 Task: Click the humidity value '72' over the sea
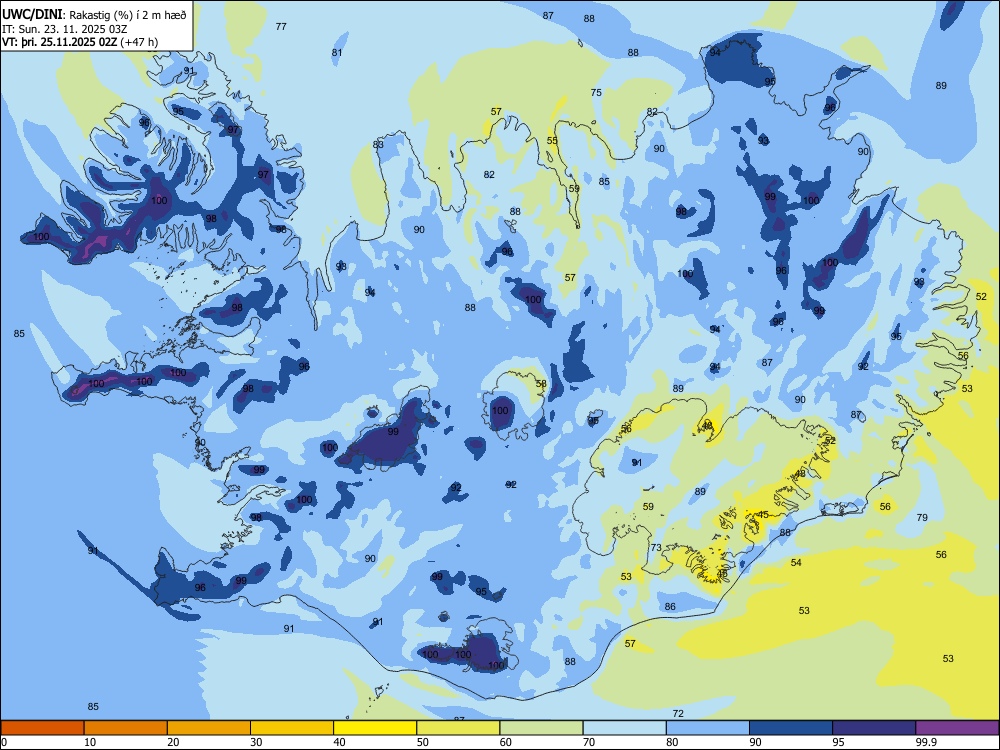[679, 714]
